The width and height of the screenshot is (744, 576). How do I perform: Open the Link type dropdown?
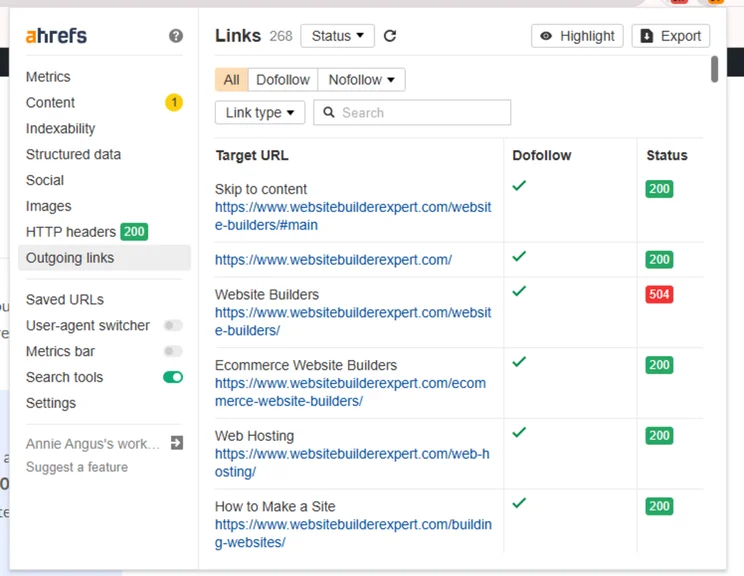pos(260,112)
